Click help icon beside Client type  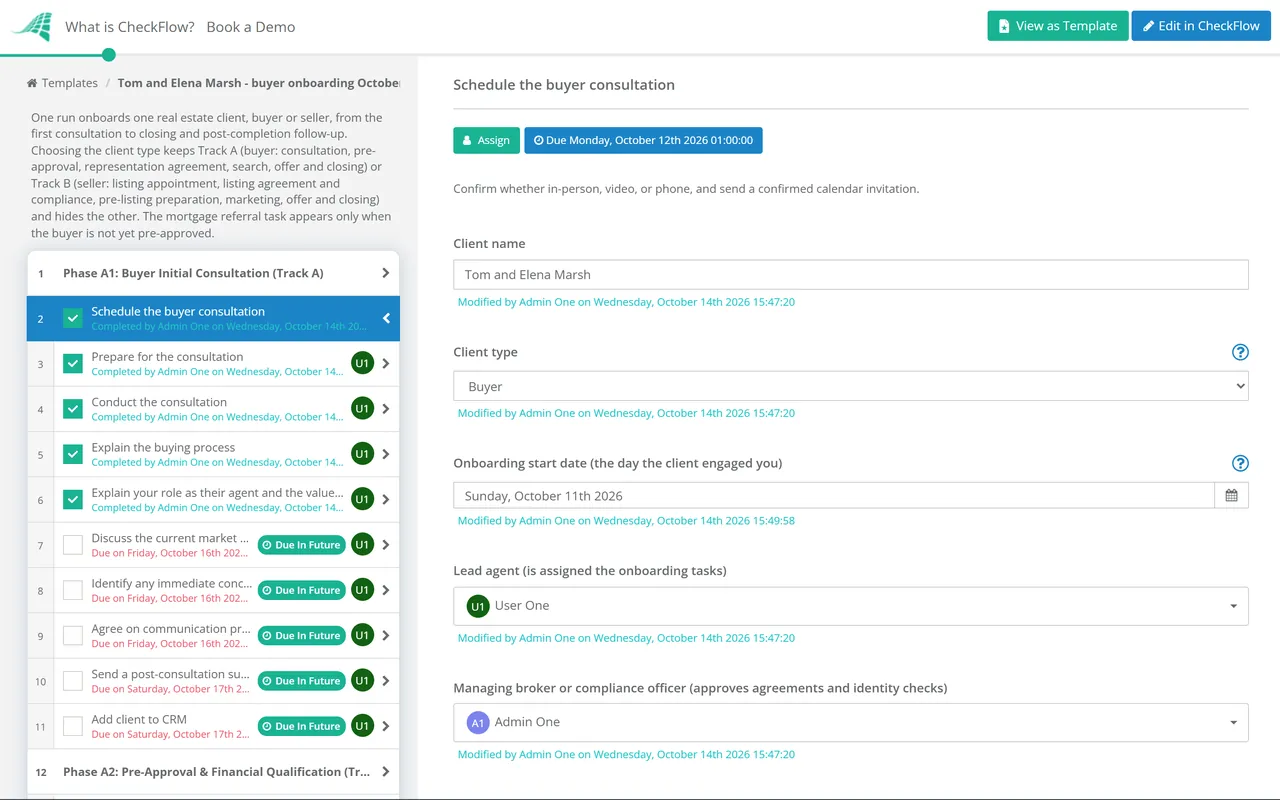tap(1240, 352)
